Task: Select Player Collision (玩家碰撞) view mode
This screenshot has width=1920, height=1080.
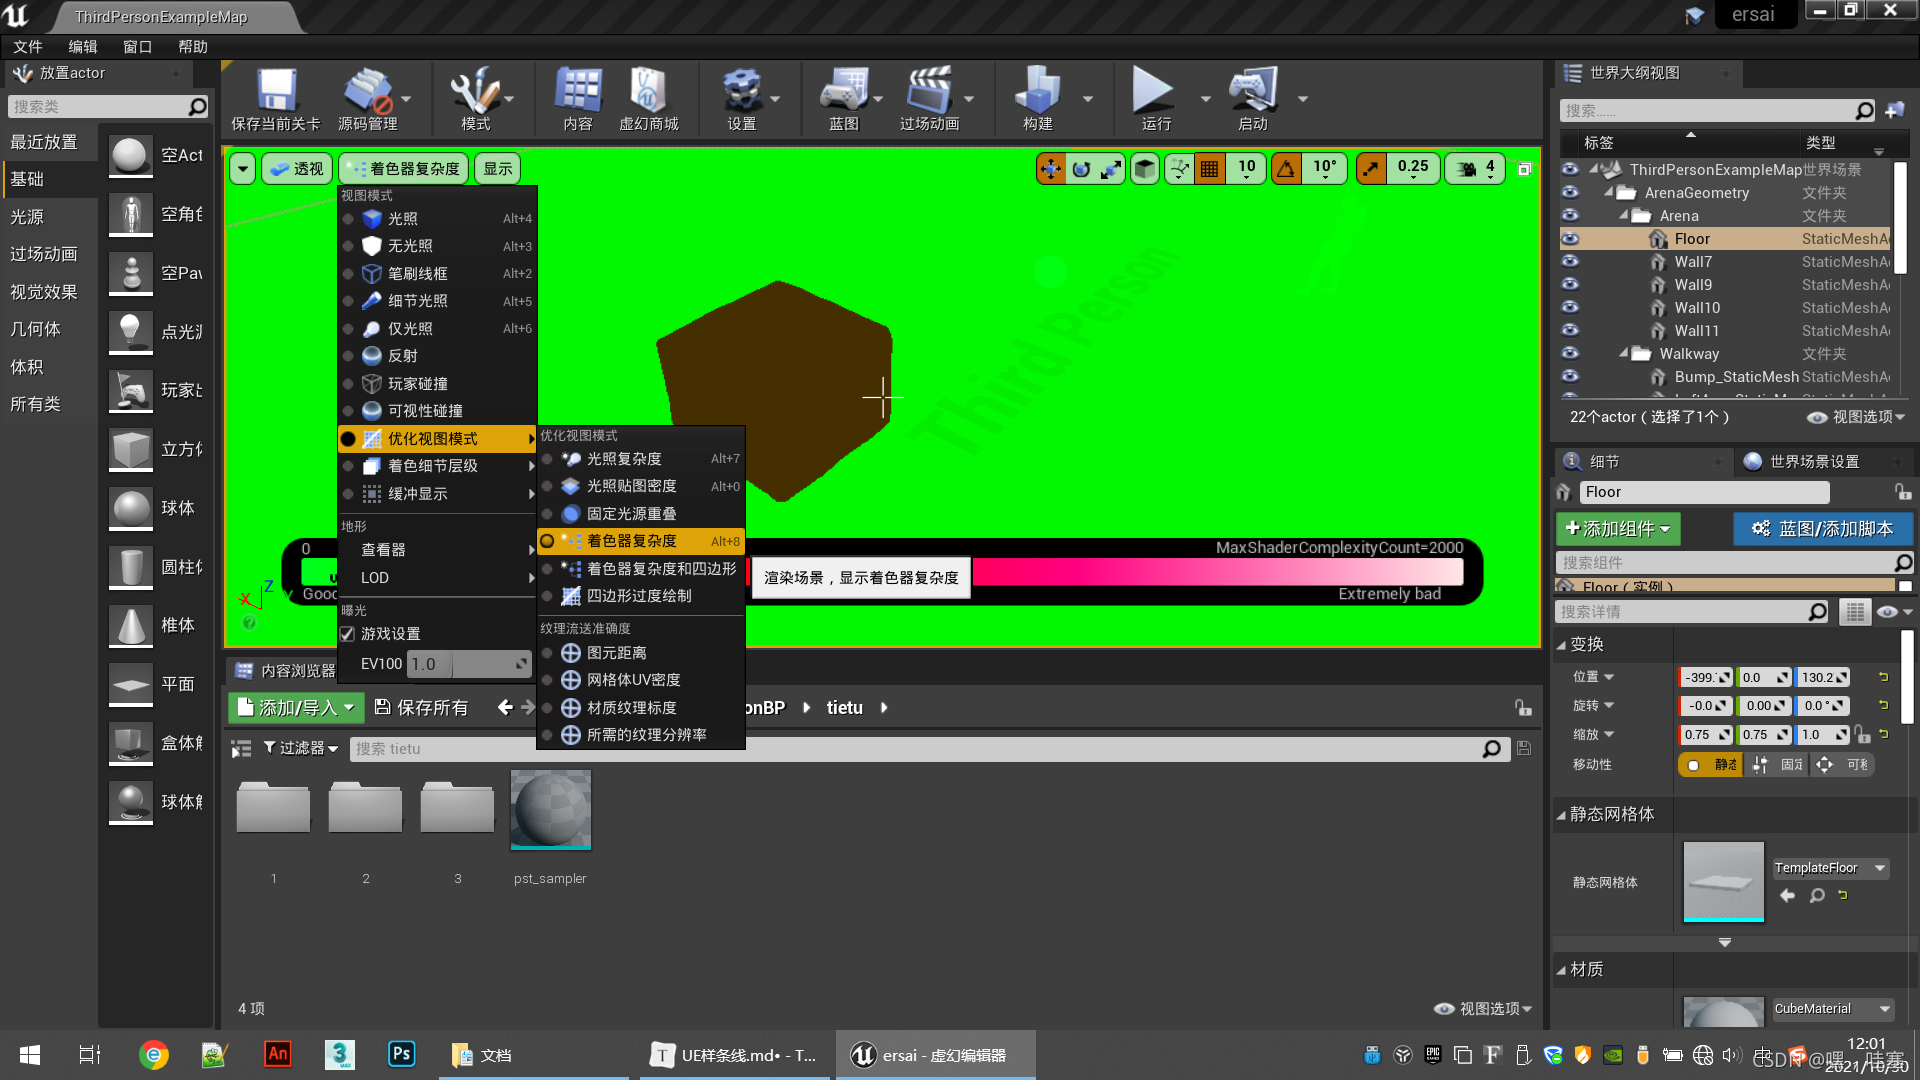Action: tap(438, 384)
